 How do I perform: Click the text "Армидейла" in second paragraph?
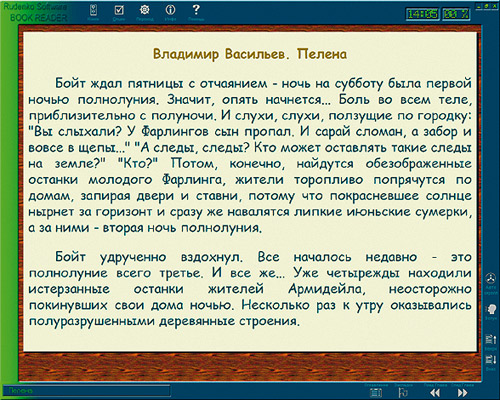tap(326, 289)
